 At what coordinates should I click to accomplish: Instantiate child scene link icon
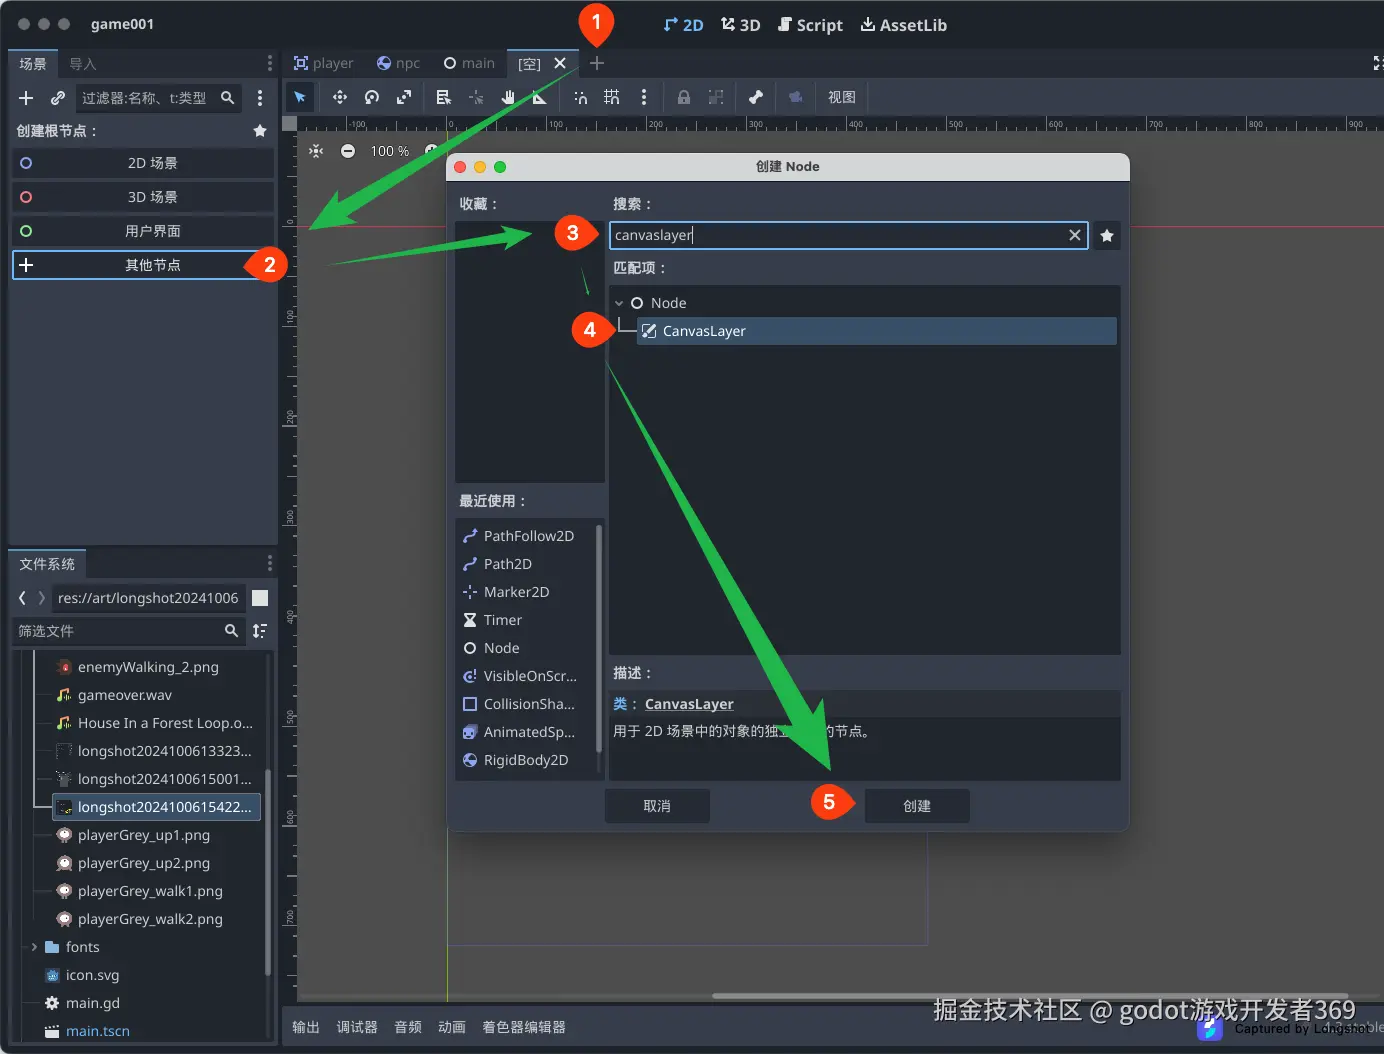[58, 98]
